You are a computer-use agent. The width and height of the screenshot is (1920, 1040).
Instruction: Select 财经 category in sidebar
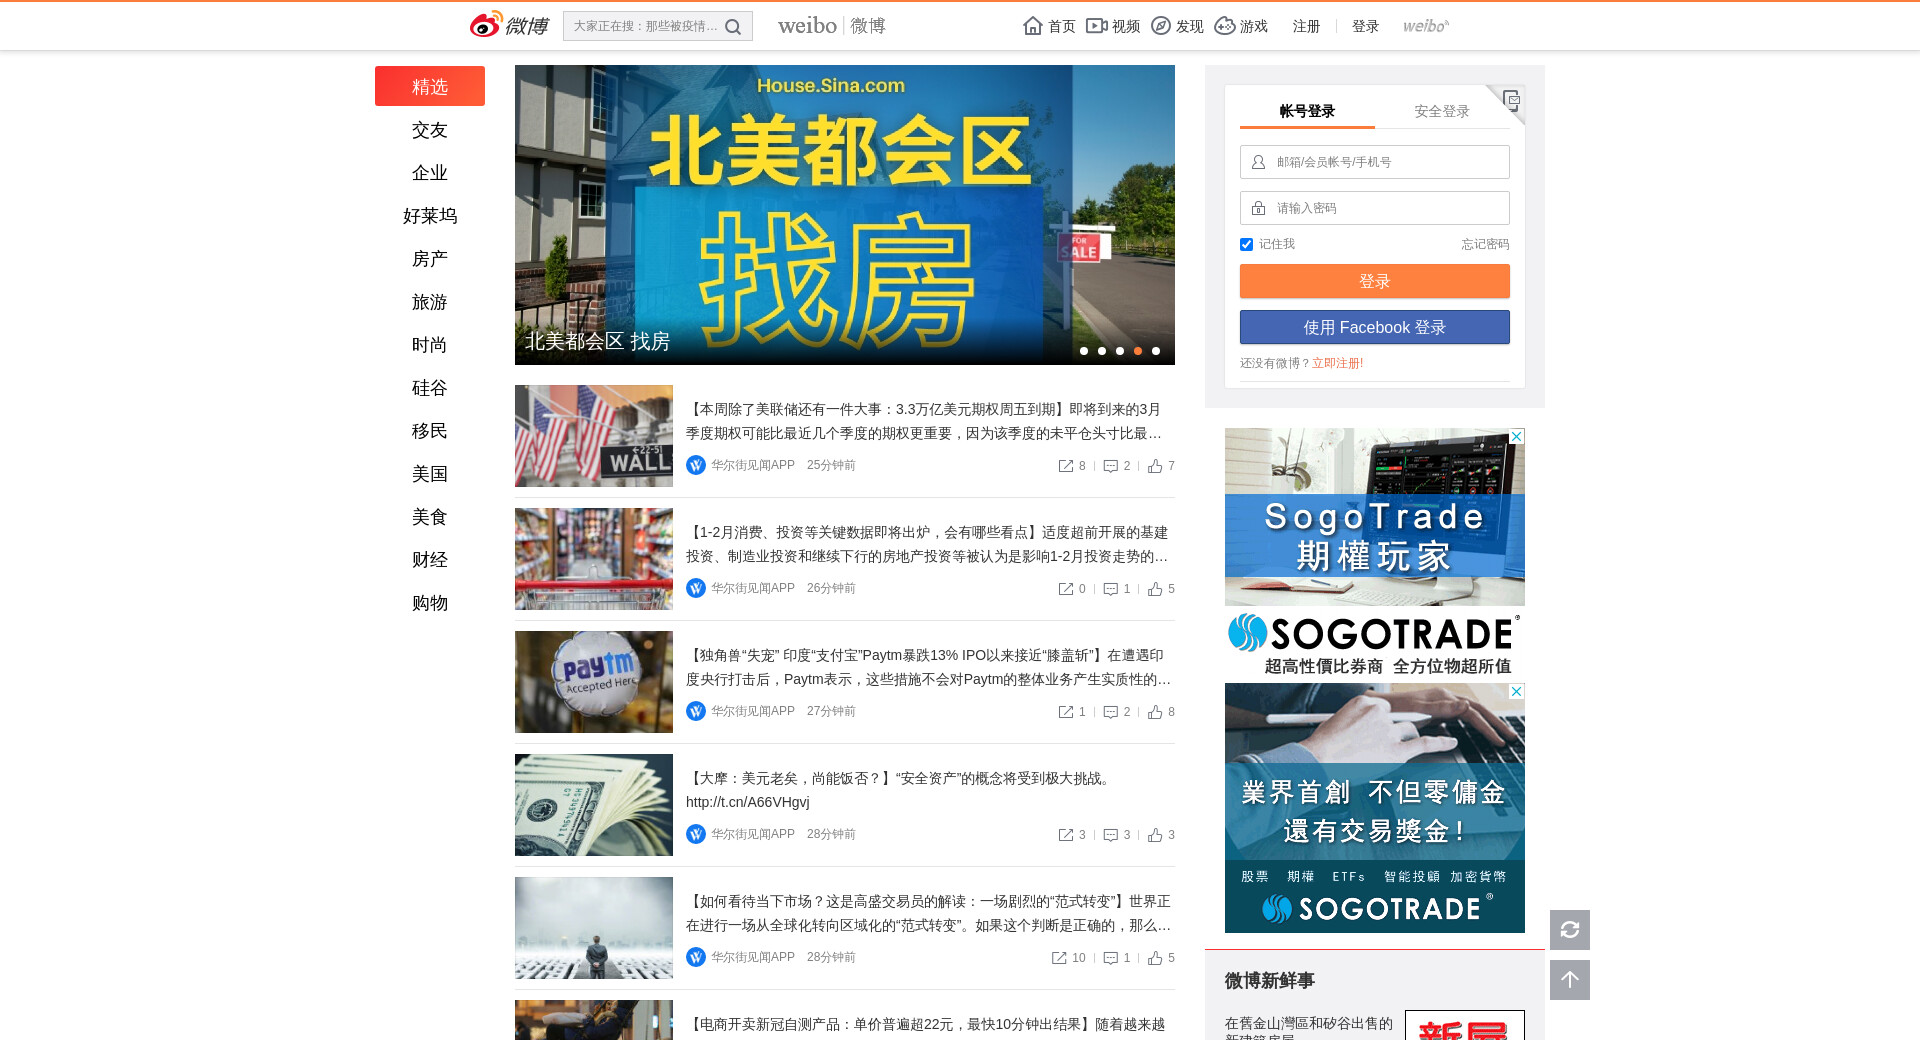pyautogui.click(x=429, y=560)
